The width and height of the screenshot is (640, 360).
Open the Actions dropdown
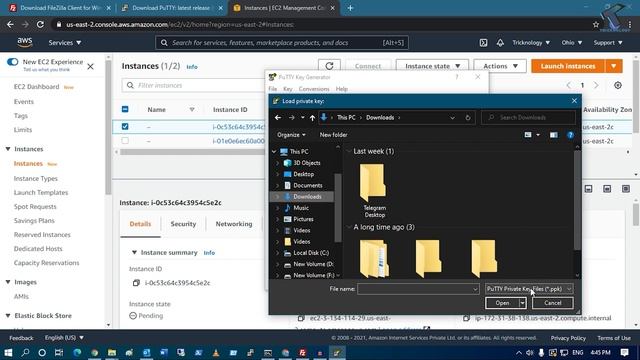coord(500,66)
